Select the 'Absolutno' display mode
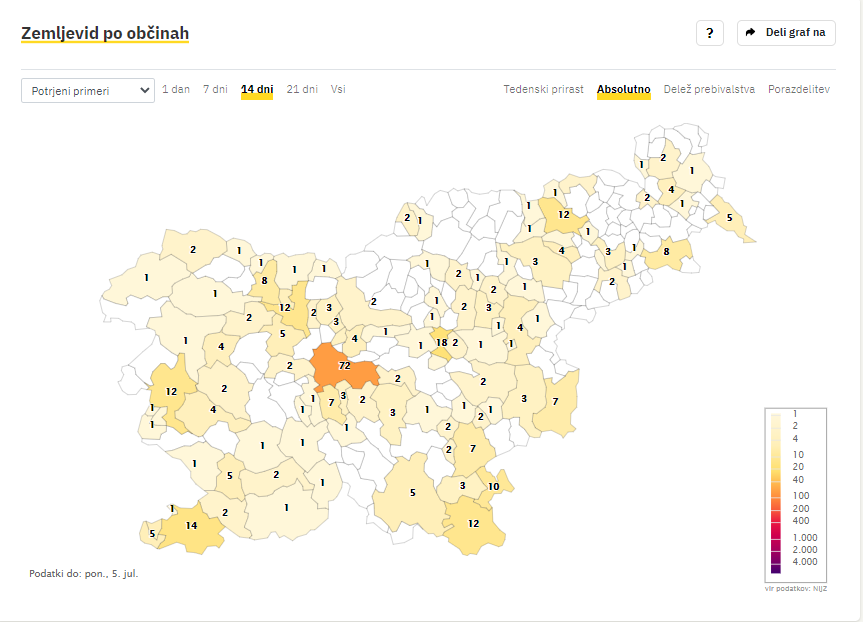Viewport: 863px width, 622px height. point(623,89)
